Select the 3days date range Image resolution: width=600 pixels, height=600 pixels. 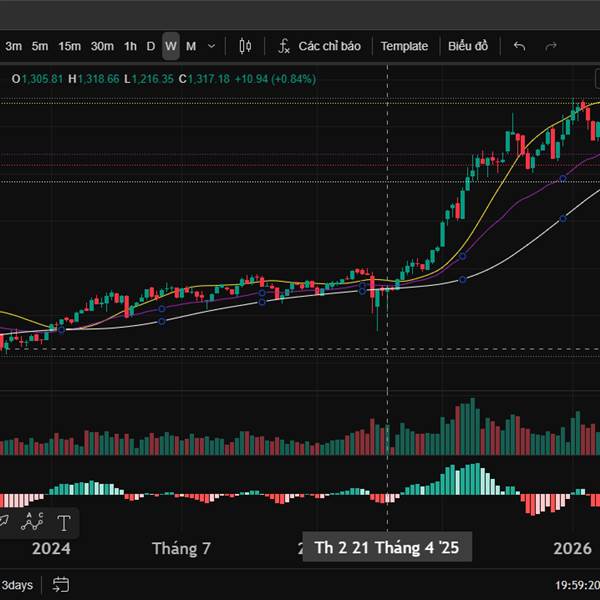point(17,585)
